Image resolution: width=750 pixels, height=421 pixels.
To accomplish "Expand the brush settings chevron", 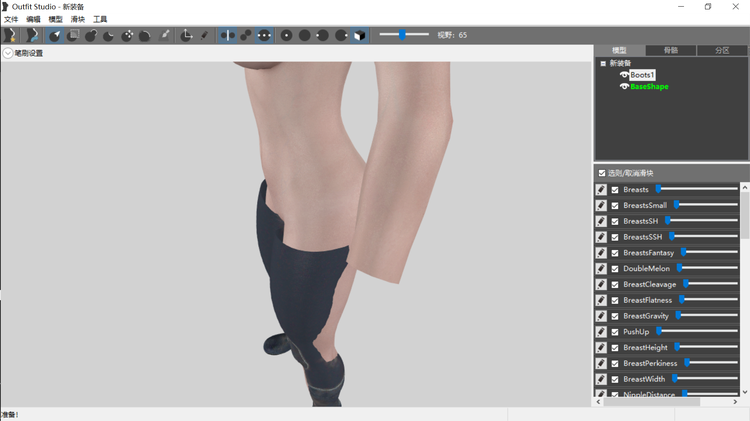I will pyautogui.click(x=8, y=53).
